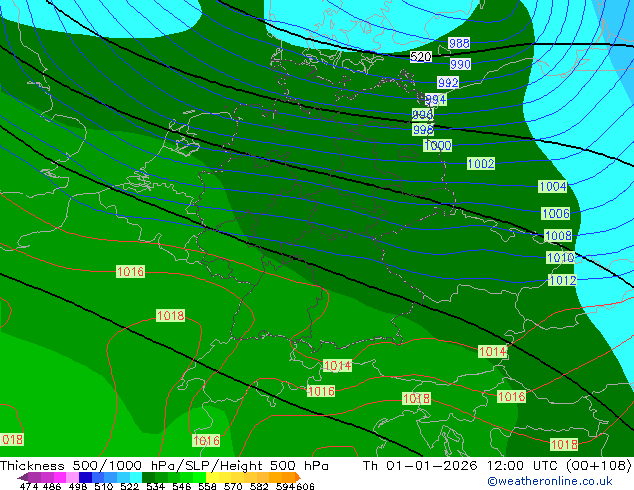Click the legend value 534
634x490 pixels.
[156, 486]
